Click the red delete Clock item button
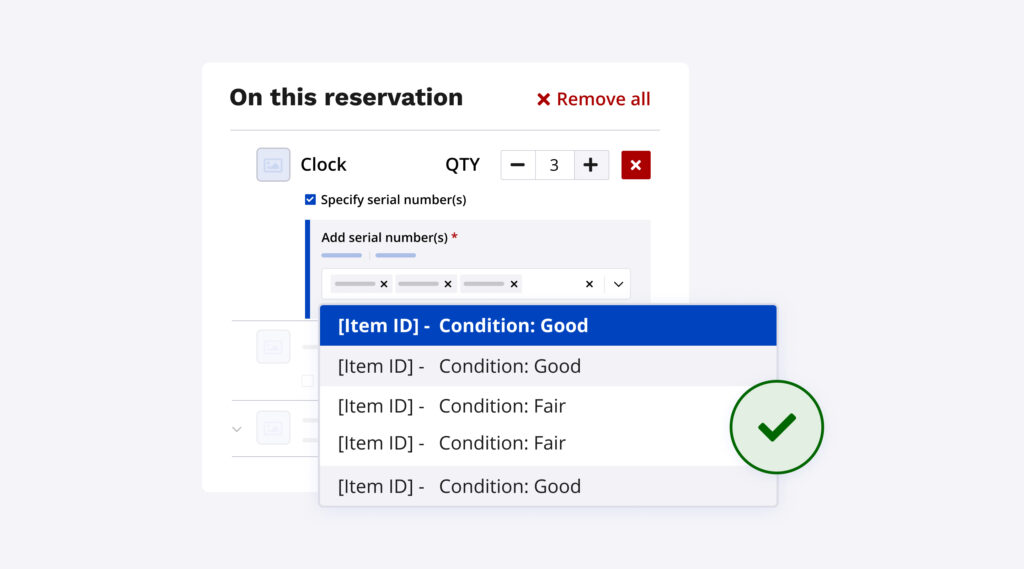 [x=636, y=165]
